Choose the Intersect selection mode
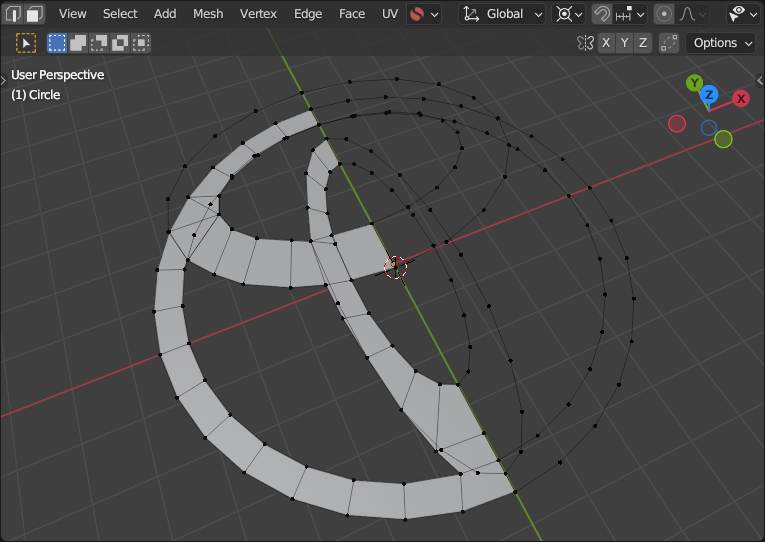This screenshot has width=765, height=542. 141,43
